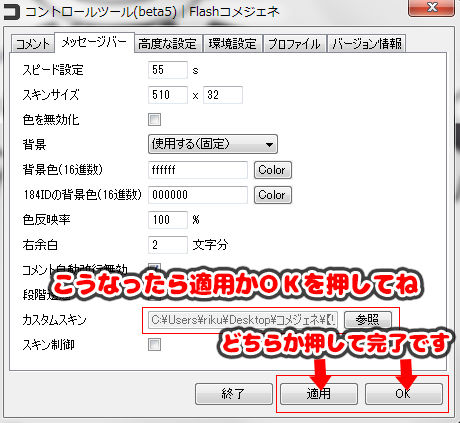Click the スピード設定 label
Image resolution: width=460 pixels, height=423 pixels.
[53, 70]
